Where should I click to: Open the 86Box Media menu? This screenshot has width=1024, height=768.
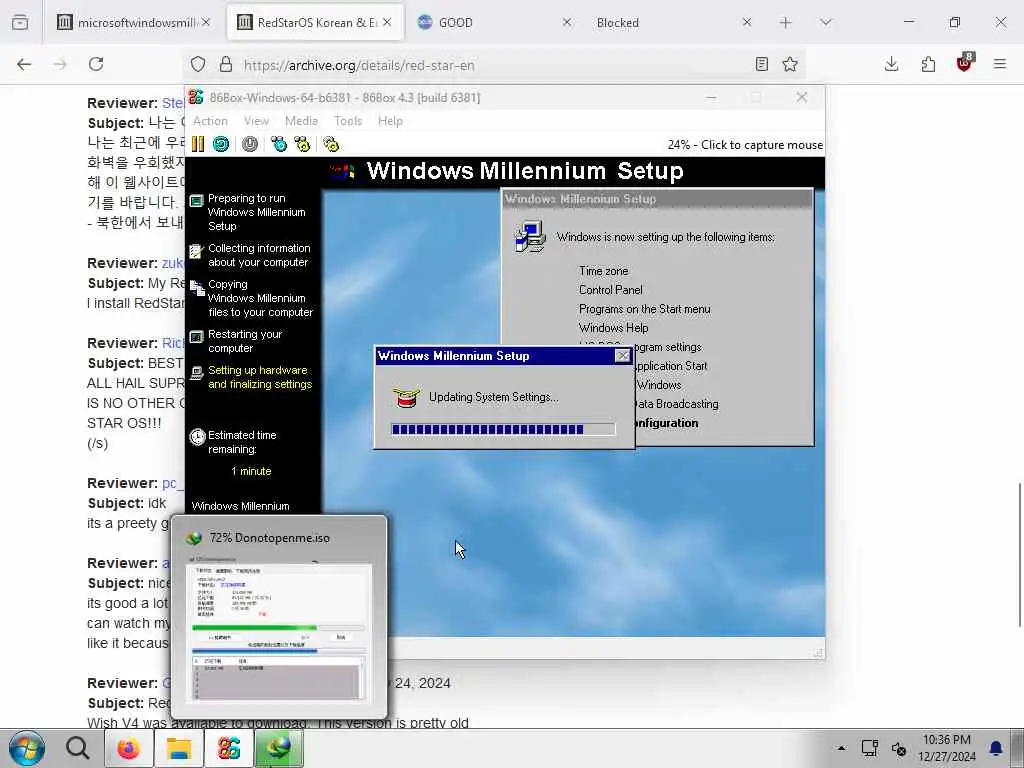301,121
